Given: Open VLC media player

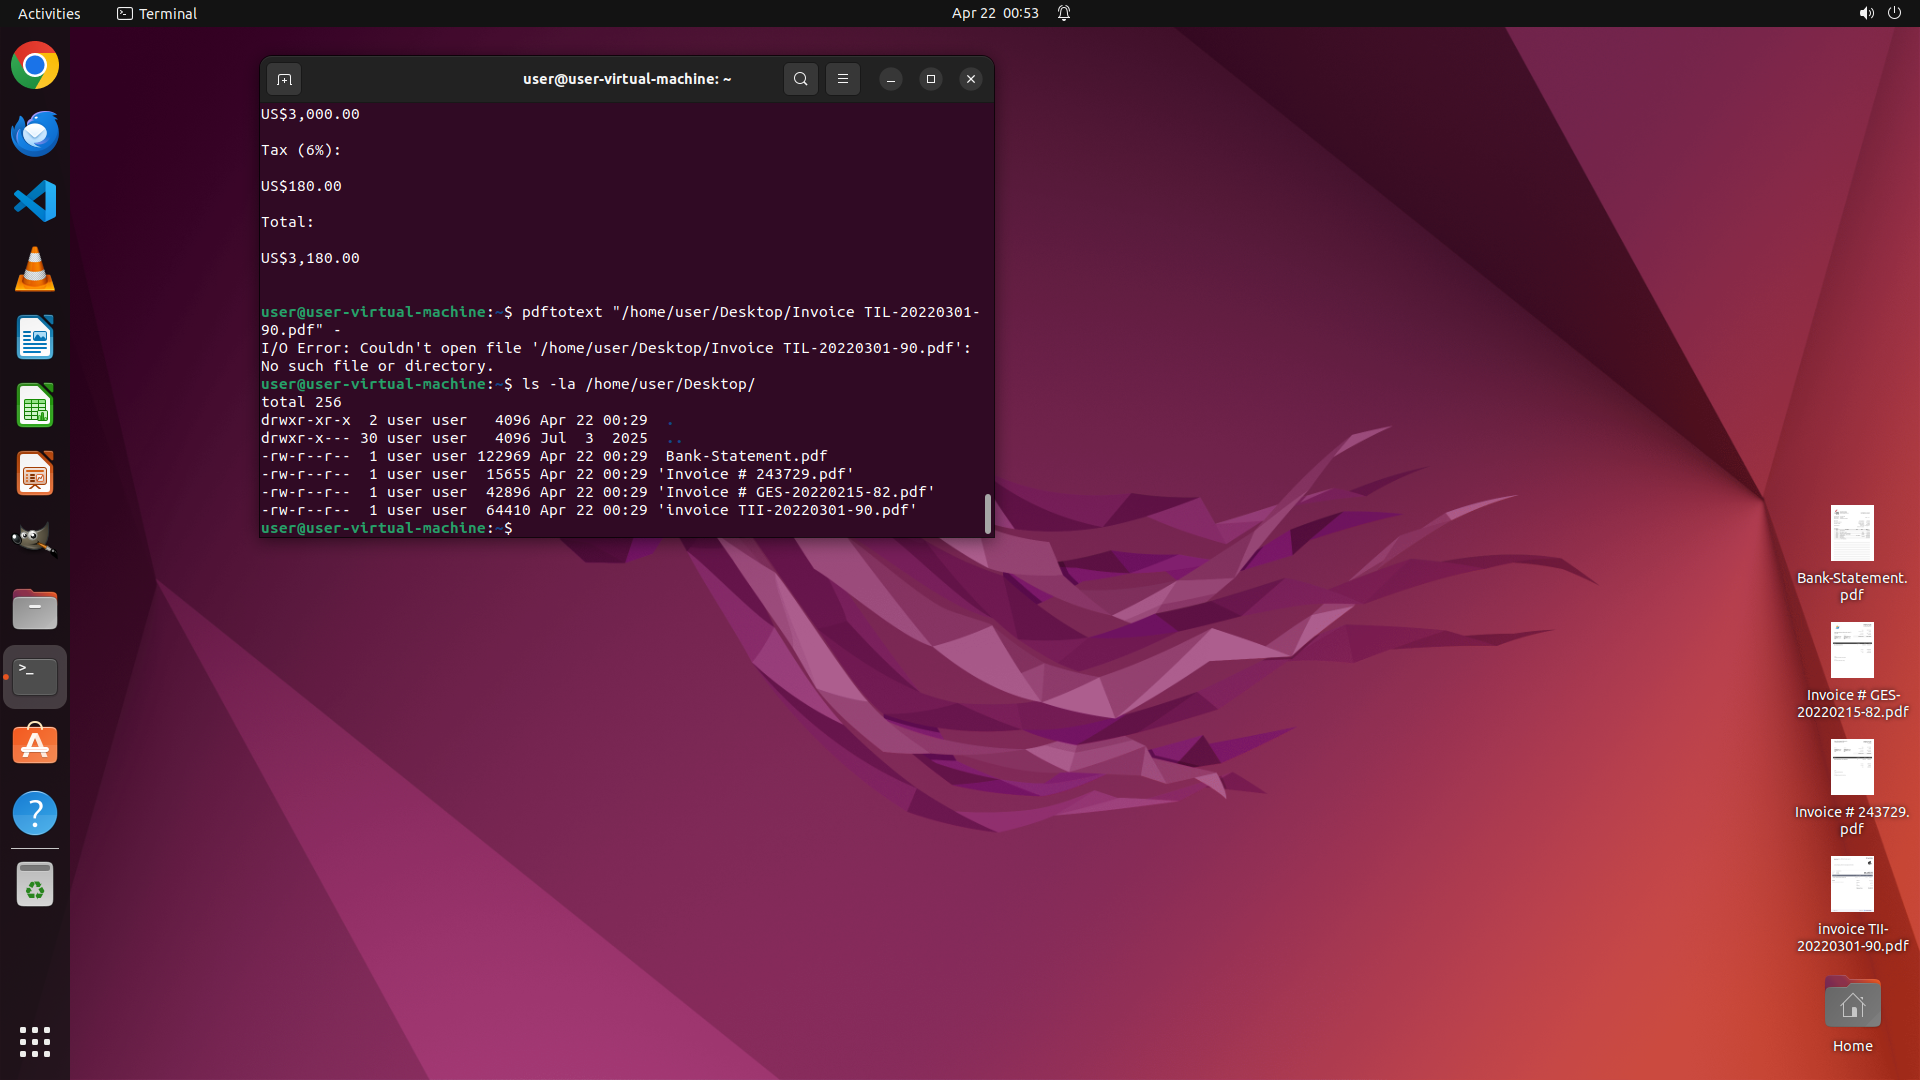Looking at the screenshot, I should [35, 270].
